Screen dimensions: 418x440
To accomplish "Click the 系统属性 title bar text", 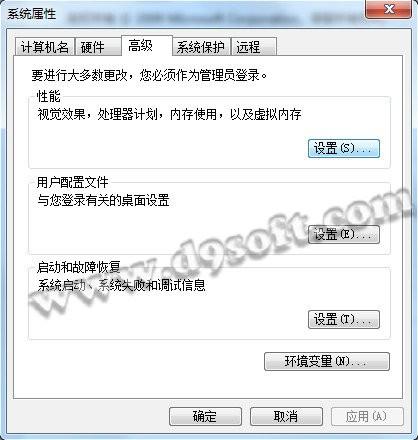I will (x=32, y=14).
